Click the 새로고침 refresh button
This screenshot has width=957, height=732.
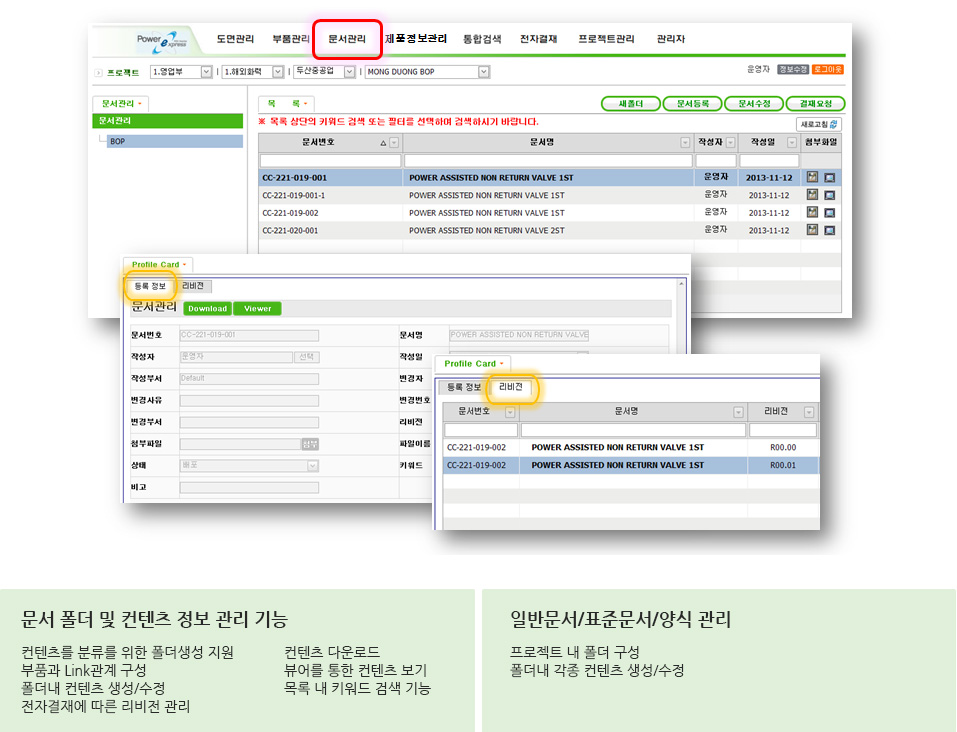(x=819, y=124)
